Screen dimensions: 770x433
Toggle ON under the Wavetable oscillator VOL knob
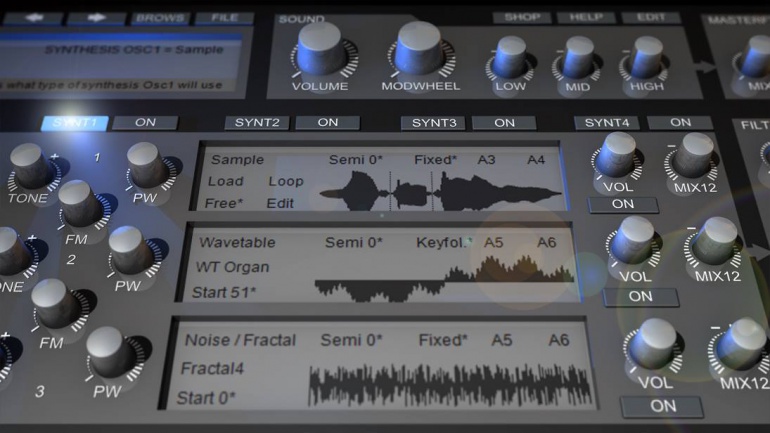[641, 297]
